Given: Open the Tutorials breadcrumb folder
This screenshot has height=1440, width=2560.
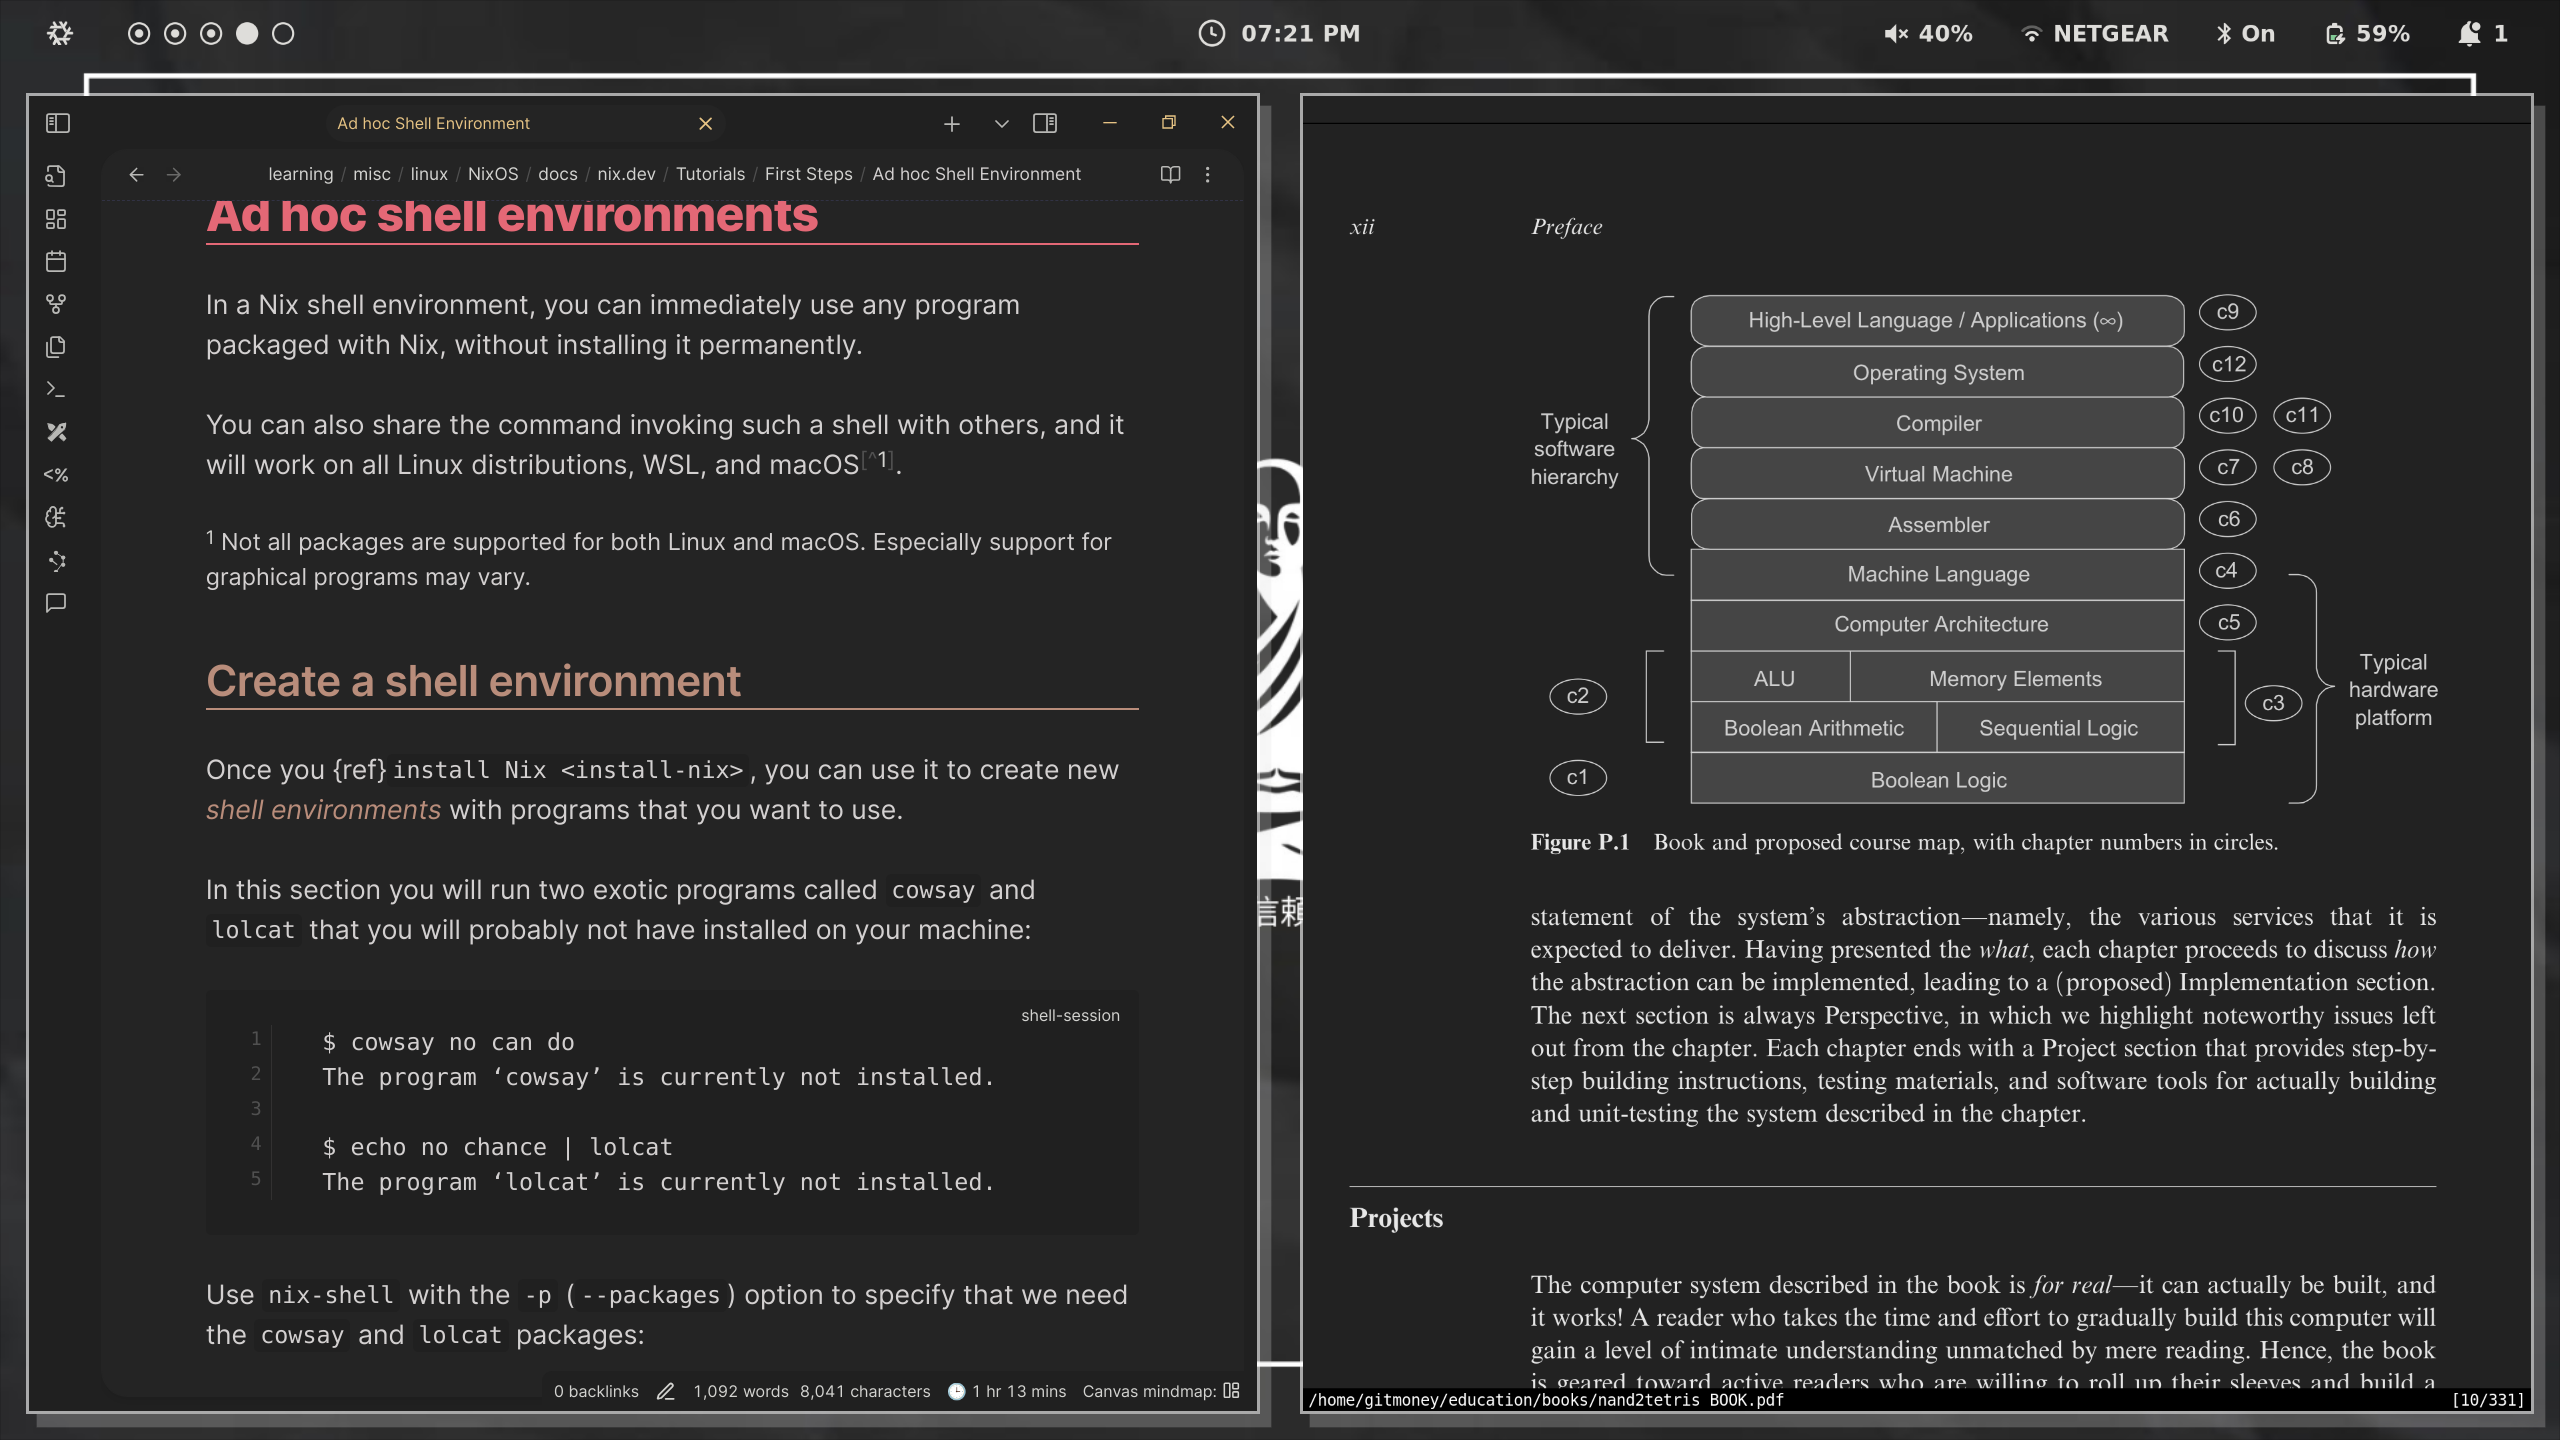Looking at the screenshot, I should (x=710, y=174).
